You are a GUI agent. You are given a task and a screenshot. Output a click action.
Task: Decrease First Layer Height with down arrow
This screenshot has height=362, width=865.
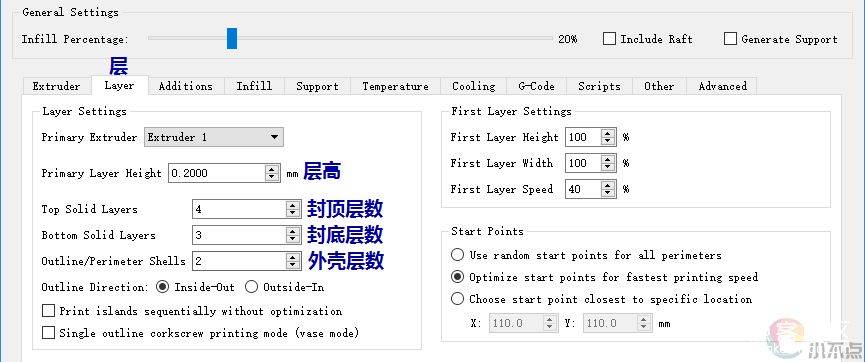pyautogui.click(x=607, y=142)
